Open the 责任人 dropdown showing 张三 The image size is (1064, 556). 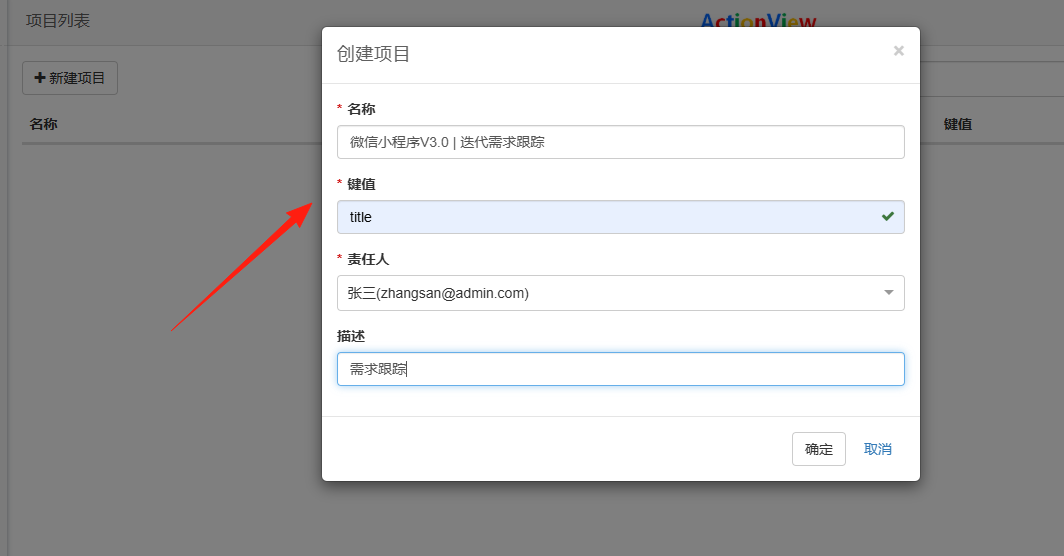[620, 293]
